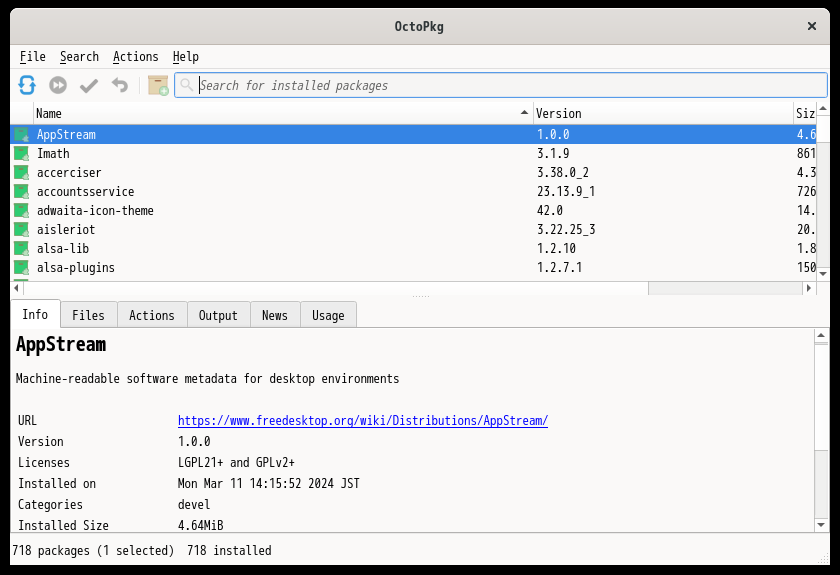Select the accerciser package row
This screenshot has height=575, width=840.
click(x=413, y=173)
